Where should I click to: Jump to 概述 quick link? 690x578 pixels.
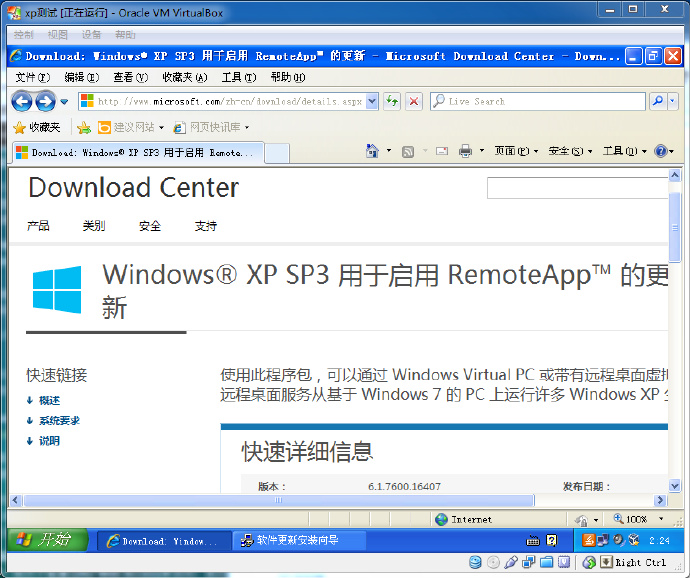point(49,401)
